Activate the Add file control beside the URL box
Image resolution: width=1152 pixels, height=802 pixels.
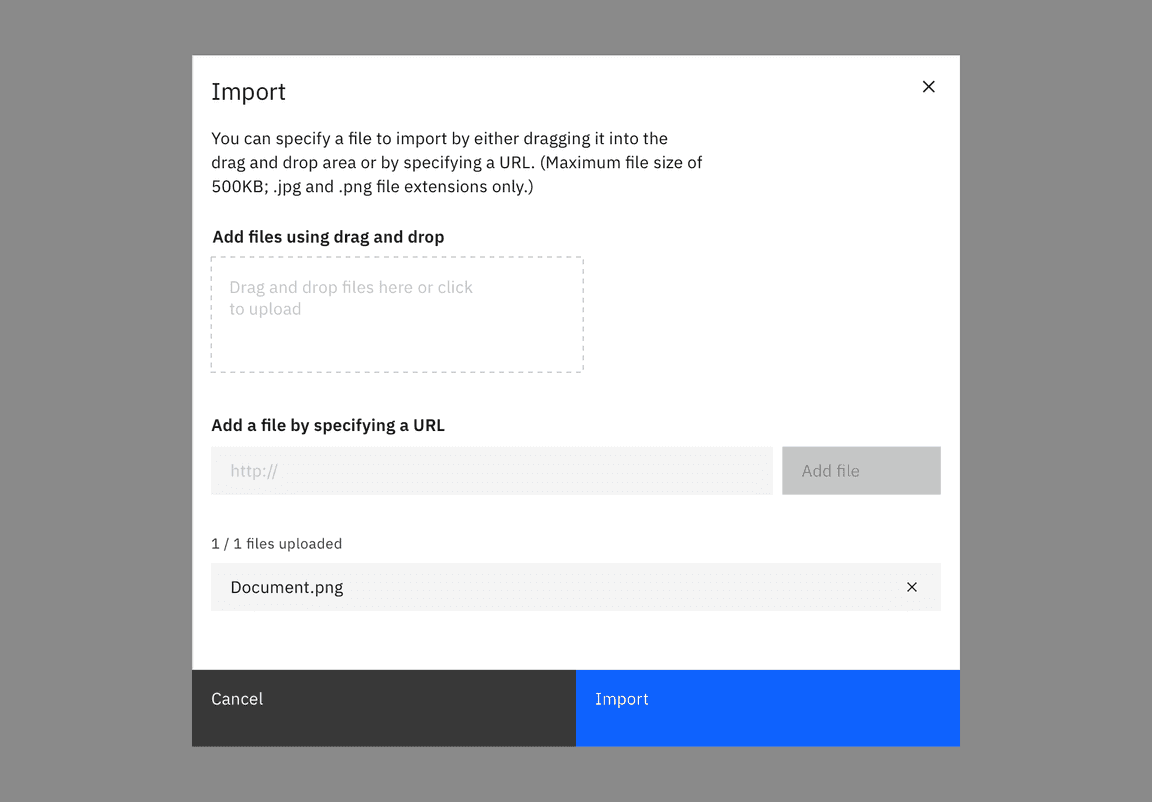point(860,470)
